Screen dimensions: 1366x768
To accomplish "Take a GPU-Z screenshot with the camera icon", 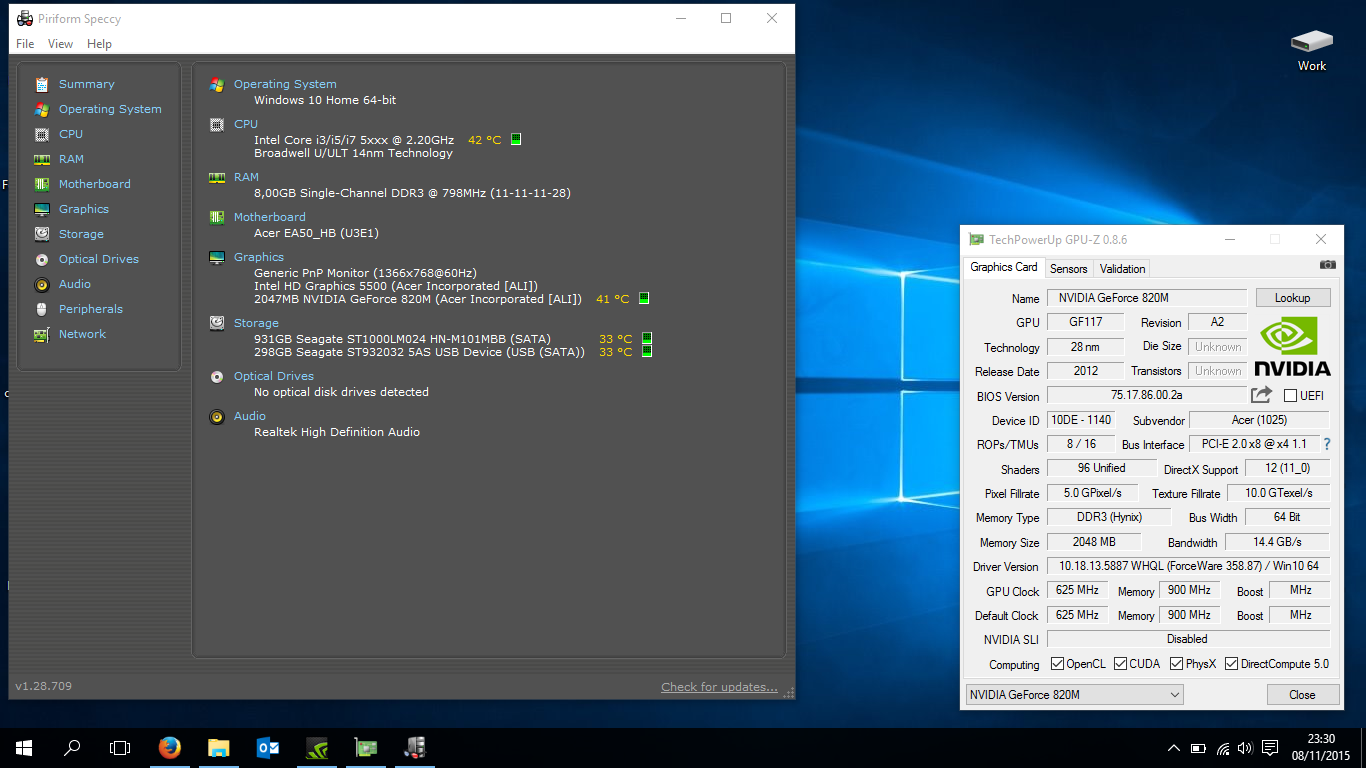I will point(1327,265).
